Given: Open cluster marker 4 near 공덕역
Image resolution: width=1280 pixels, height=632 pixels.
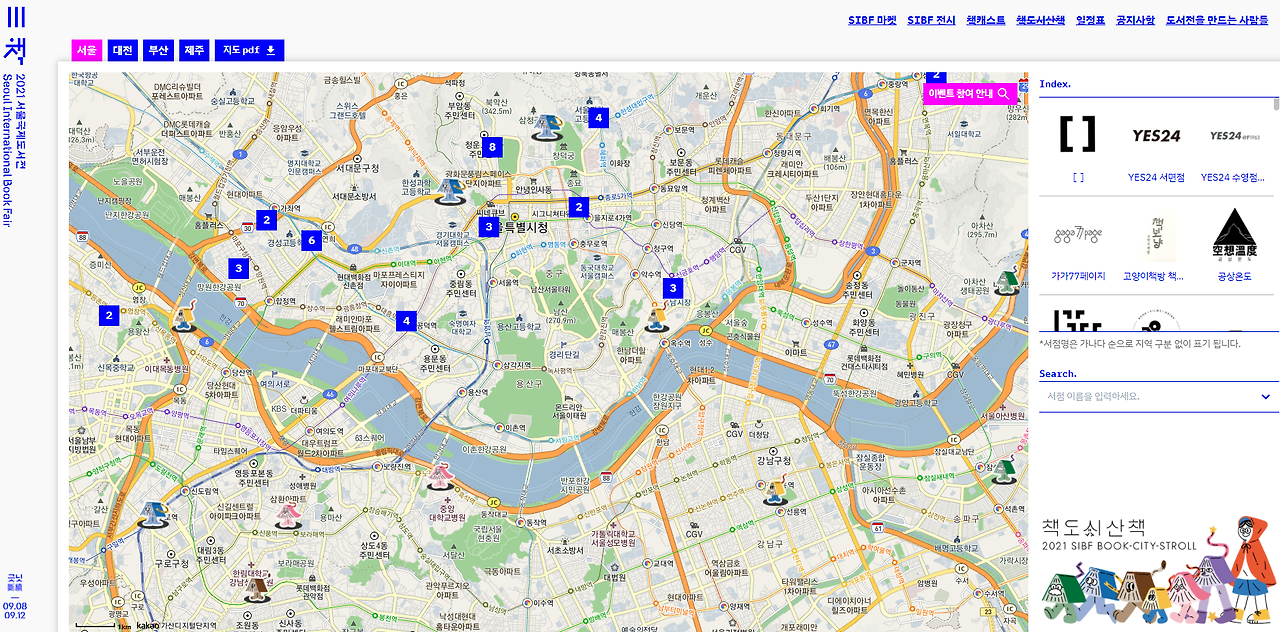Looking at the screenshot, I should coord(405,321).
